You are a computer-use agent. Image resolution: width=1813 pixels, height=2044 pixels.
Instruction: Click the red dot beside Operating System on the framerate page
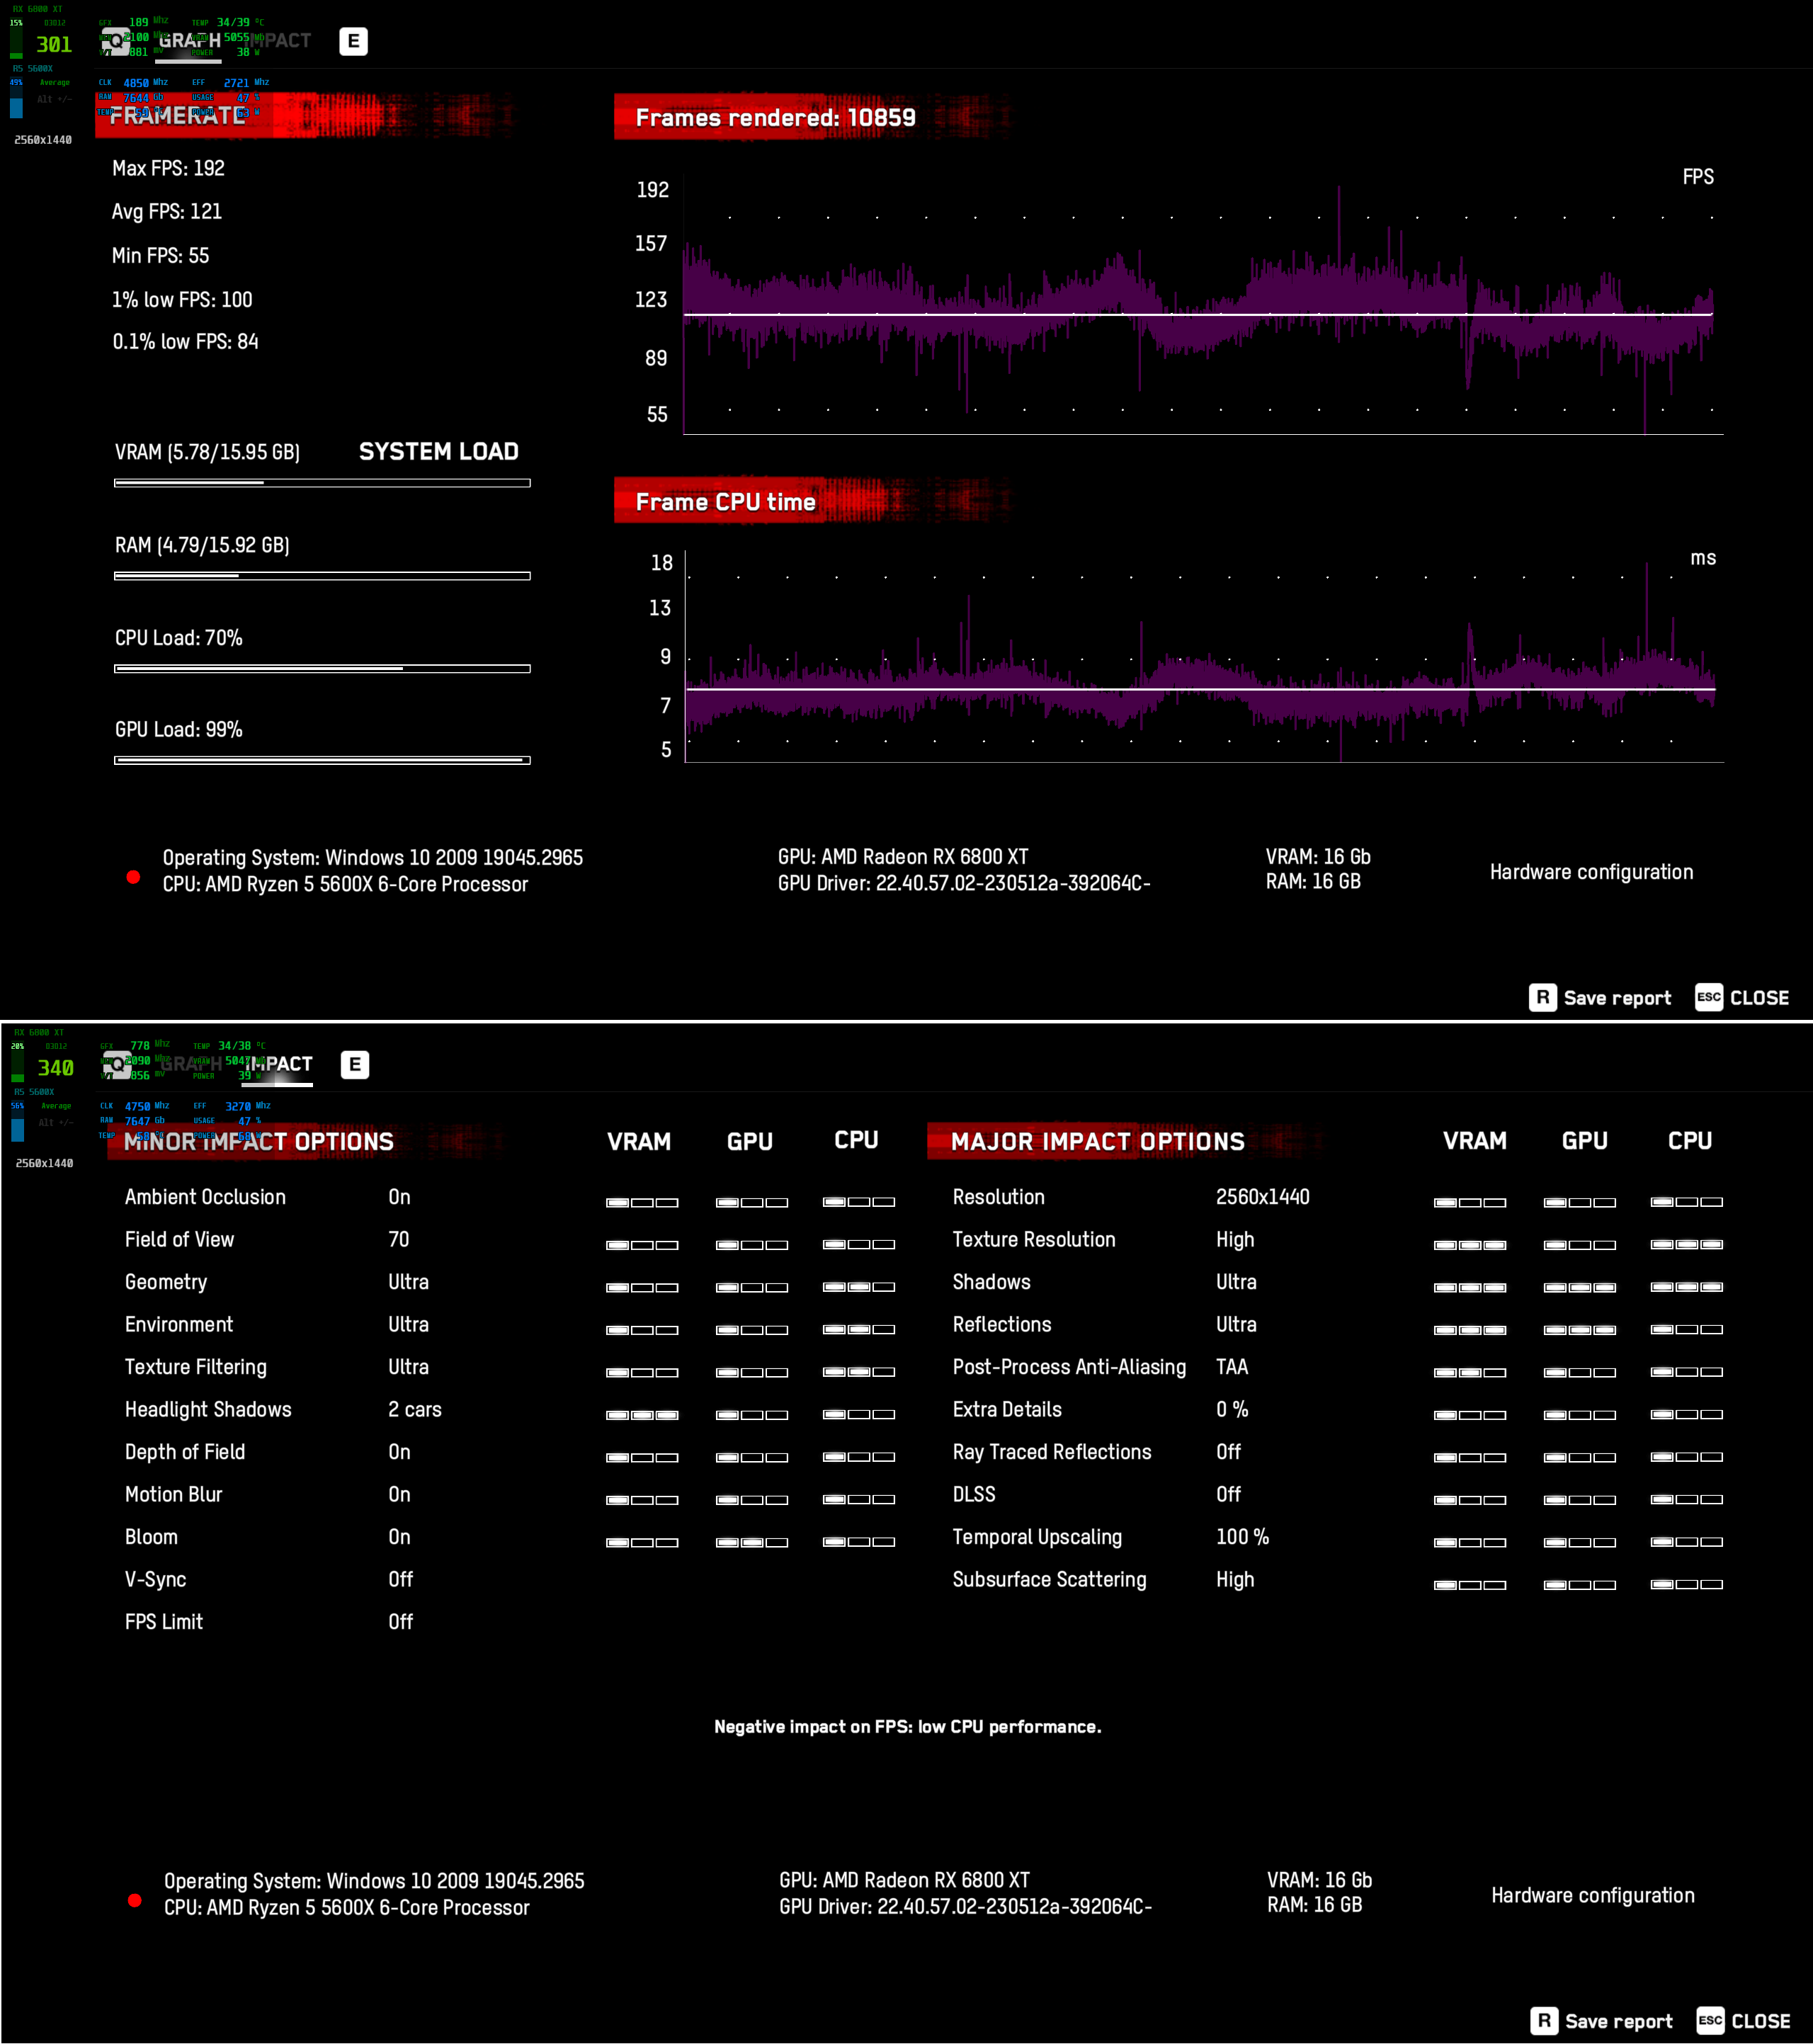[133, 877]
